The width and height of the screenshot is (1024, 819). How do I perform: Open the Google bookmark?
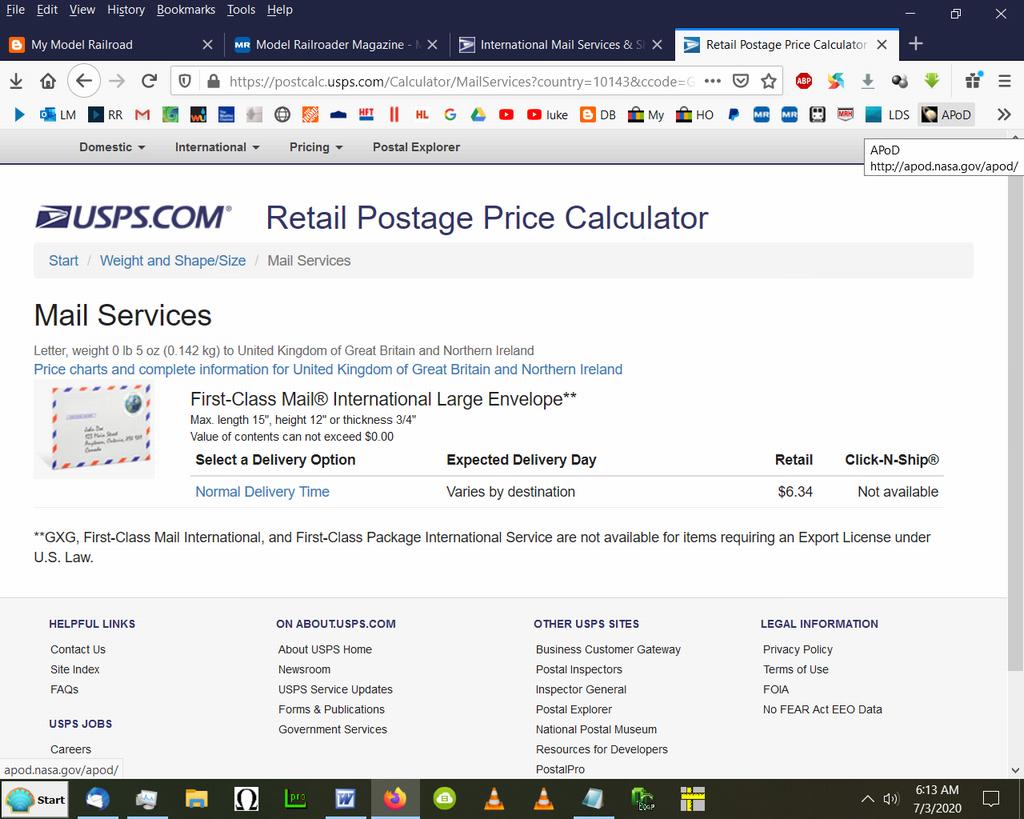coord(450,115)
